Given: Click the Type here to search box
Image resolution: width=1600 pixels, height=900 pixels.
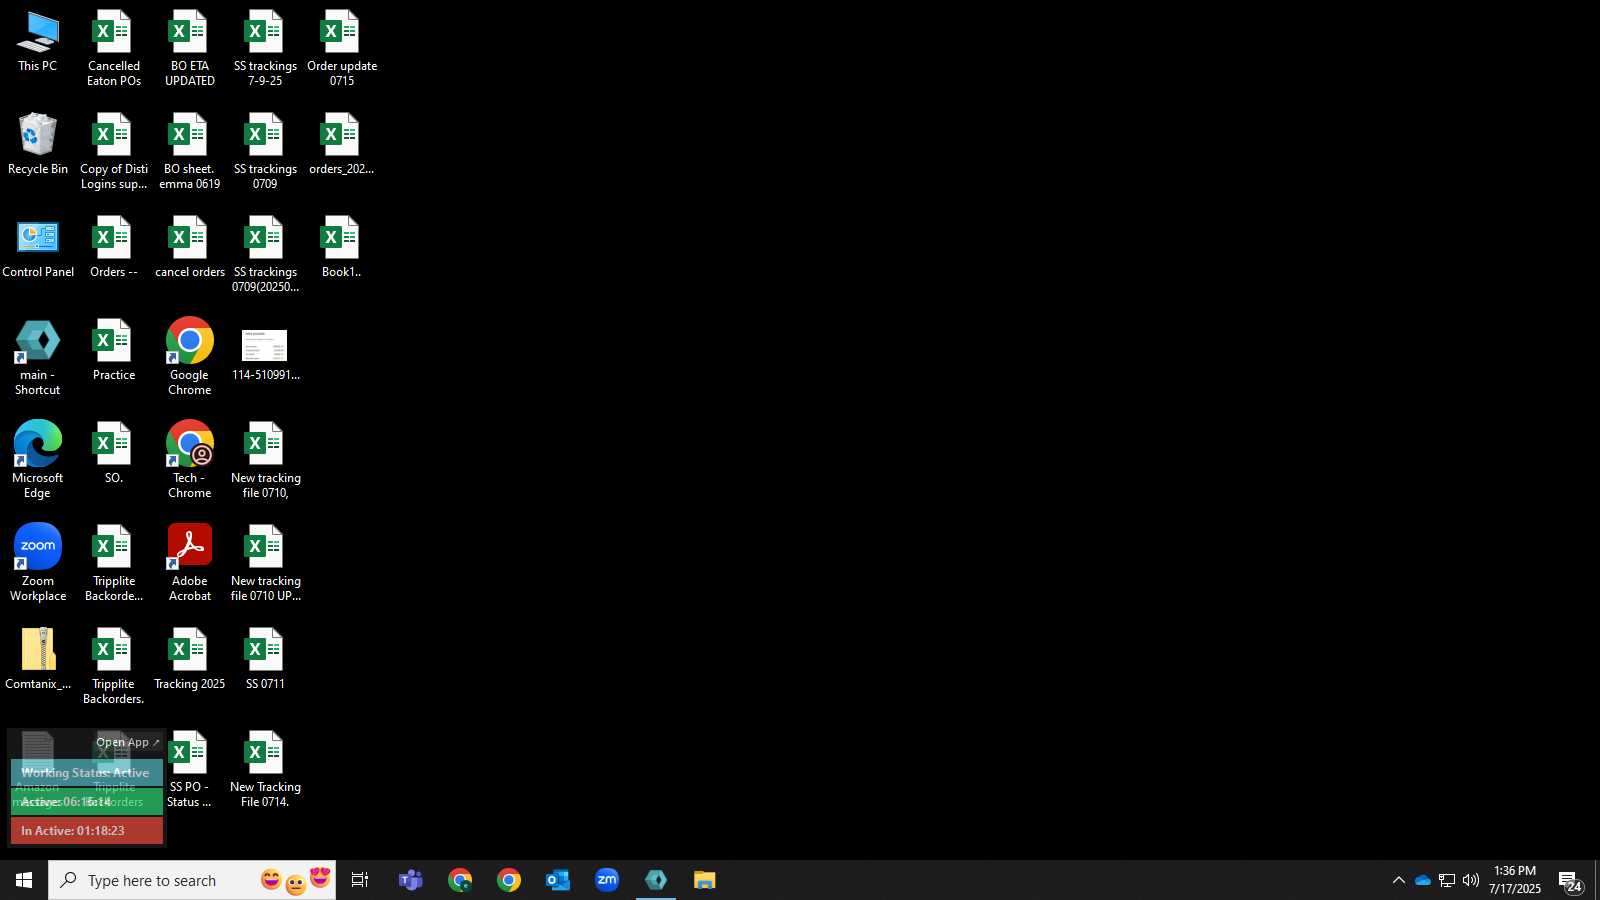Looking at the screenshot, I should 192,880.
